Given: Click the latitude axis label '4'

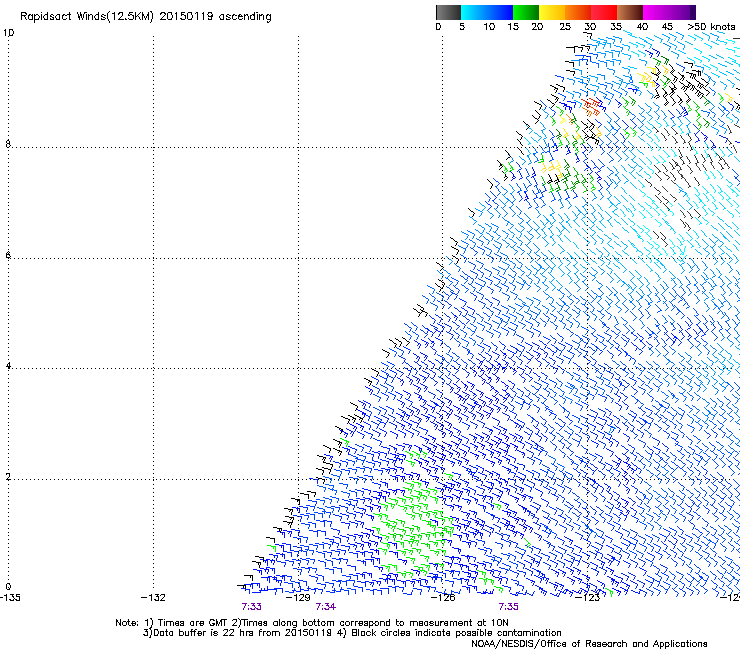Looking at the screenshot, I should pos(8,366).
